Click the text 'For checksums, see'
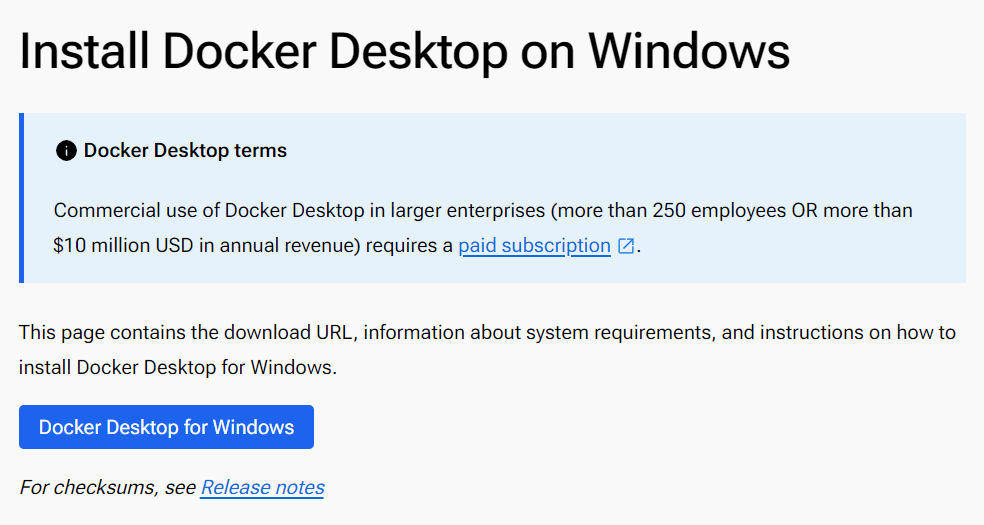 coord(108,487)
